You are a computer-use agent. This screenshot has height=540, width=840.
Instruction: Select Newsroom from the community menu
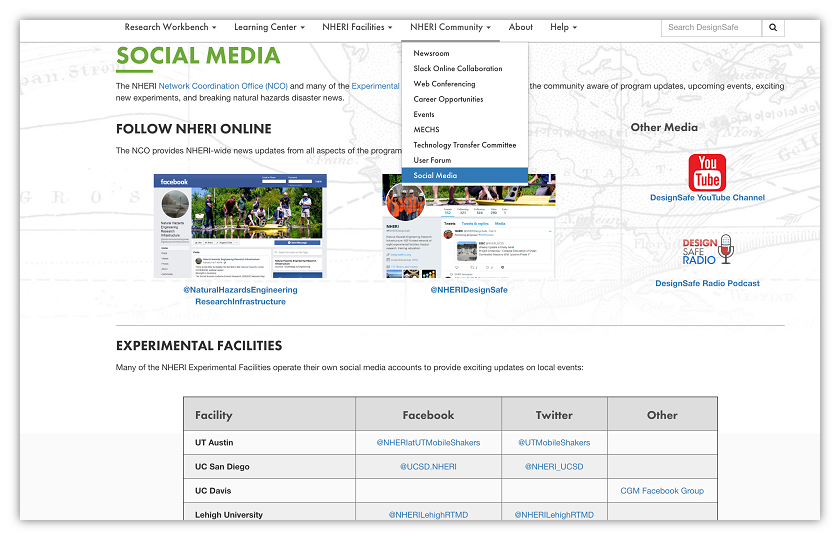[x=464, y=53]
